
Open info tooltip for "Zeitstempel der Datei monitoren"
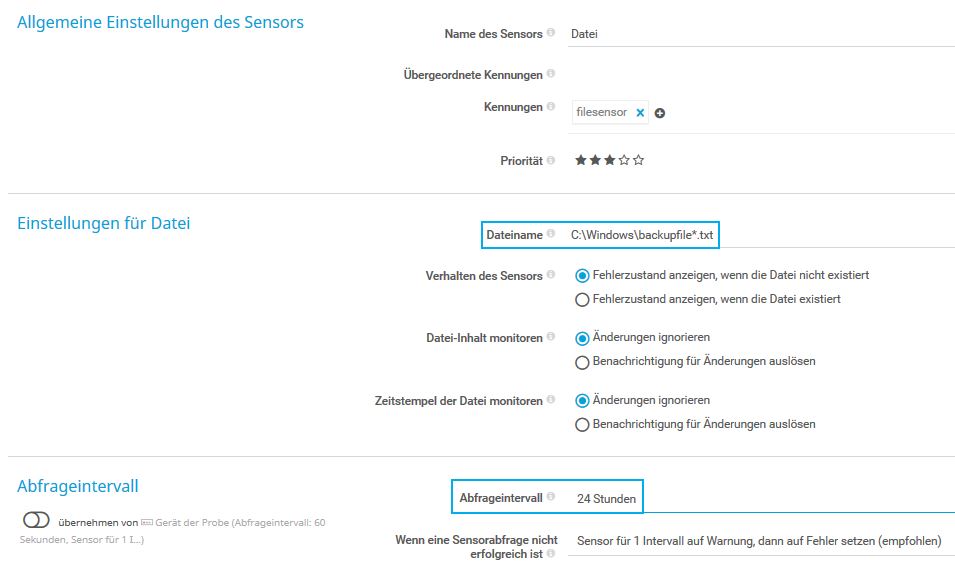550,400
